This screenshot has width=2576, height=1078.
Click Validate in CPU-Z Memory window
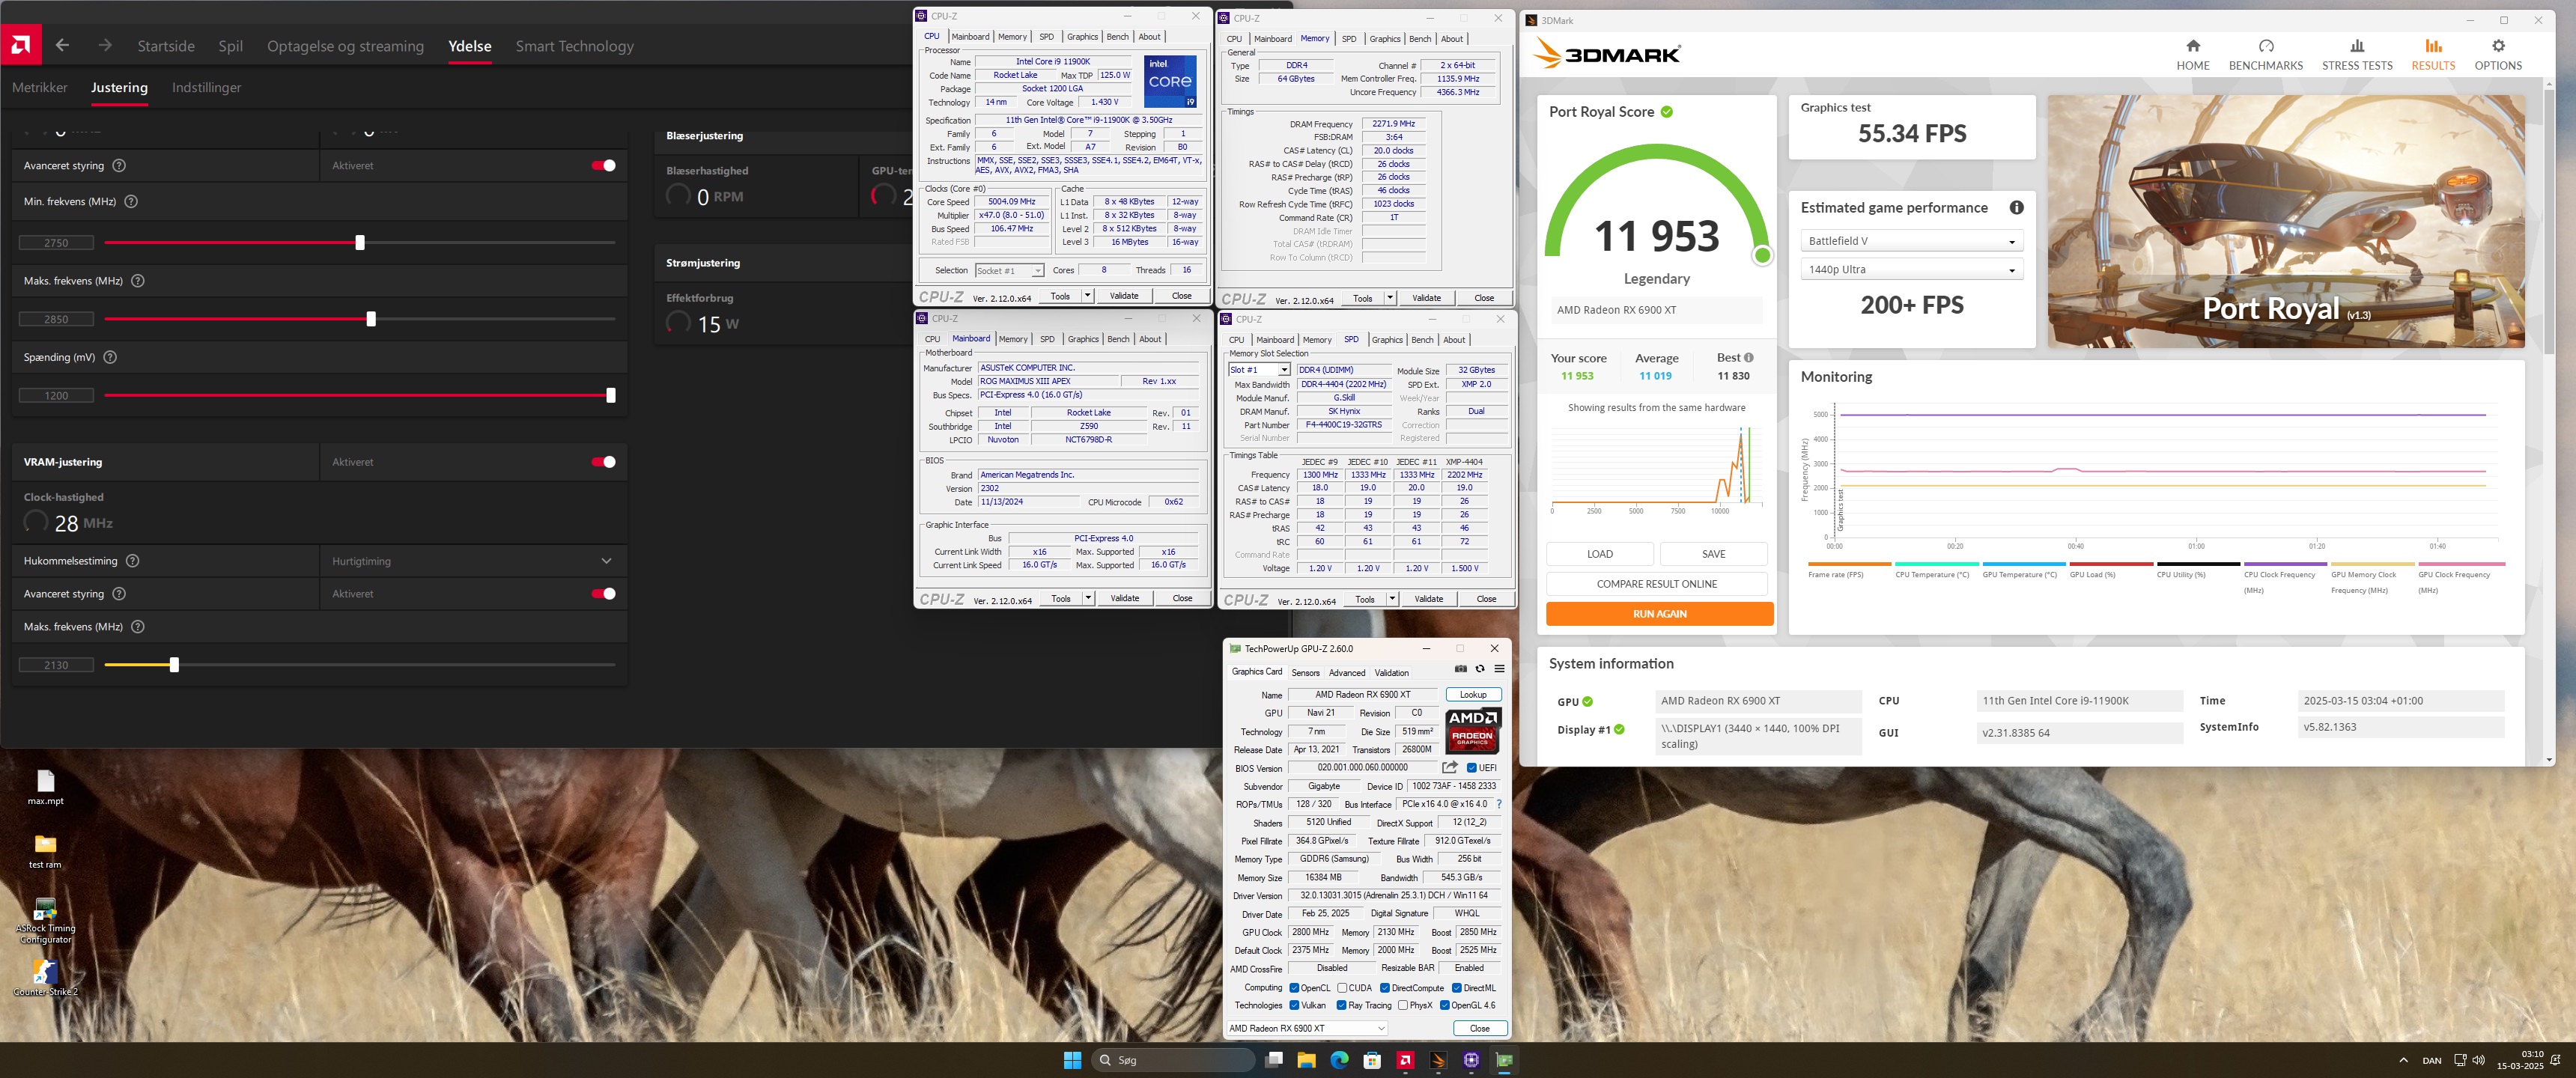pyautogui.click(x=1426, y=298)
